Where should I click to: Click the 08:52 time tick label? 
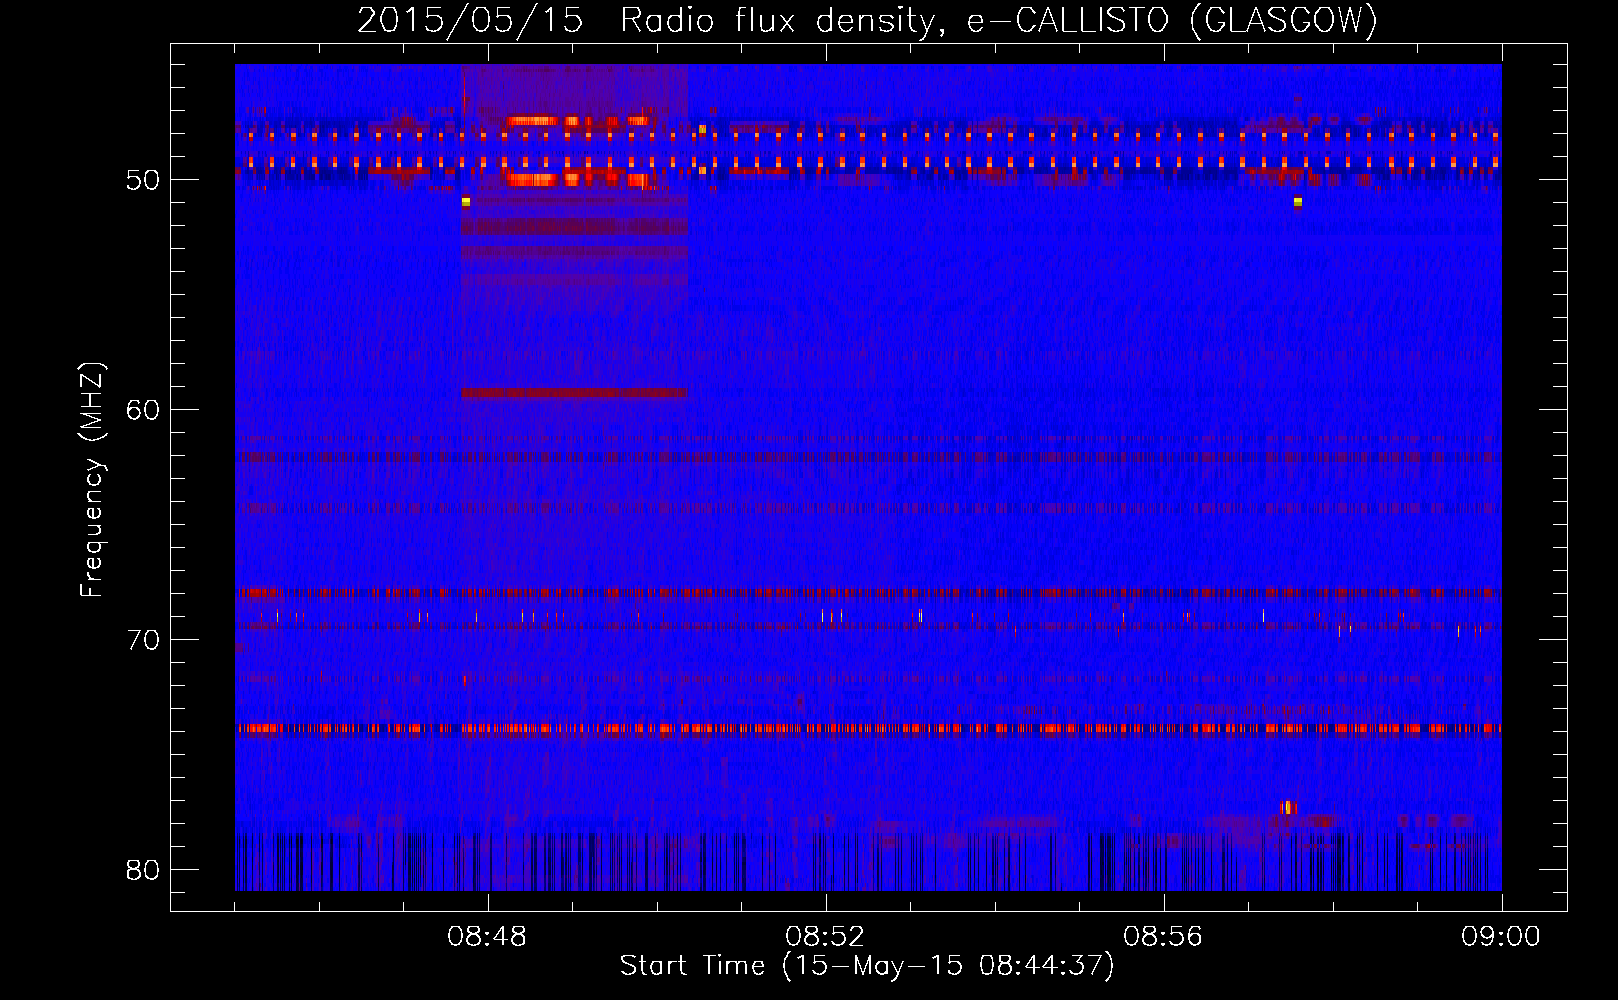(x=825, y=937)
